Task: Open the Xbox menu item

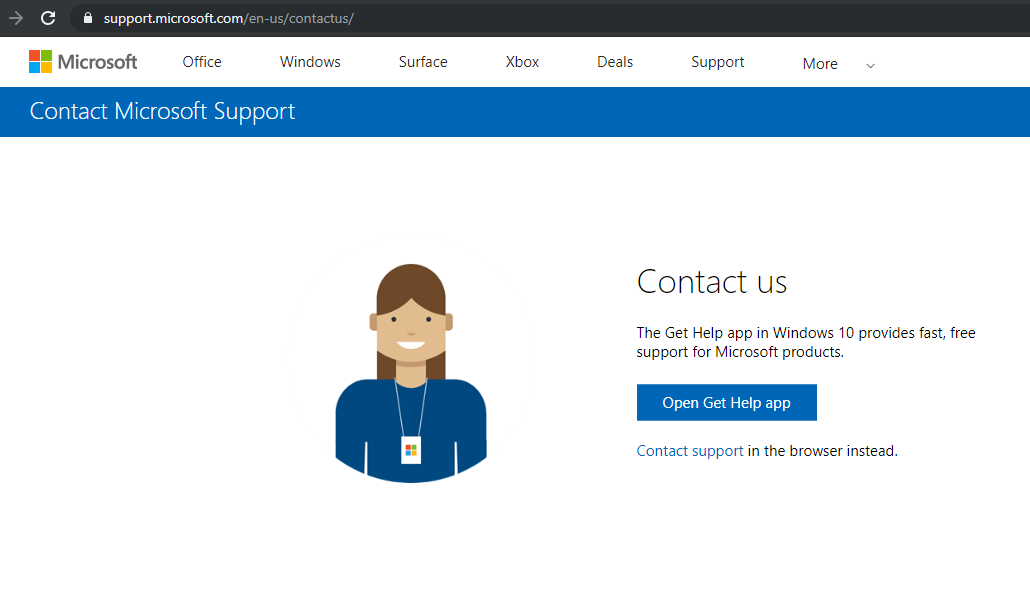Action: click(522, 62)
